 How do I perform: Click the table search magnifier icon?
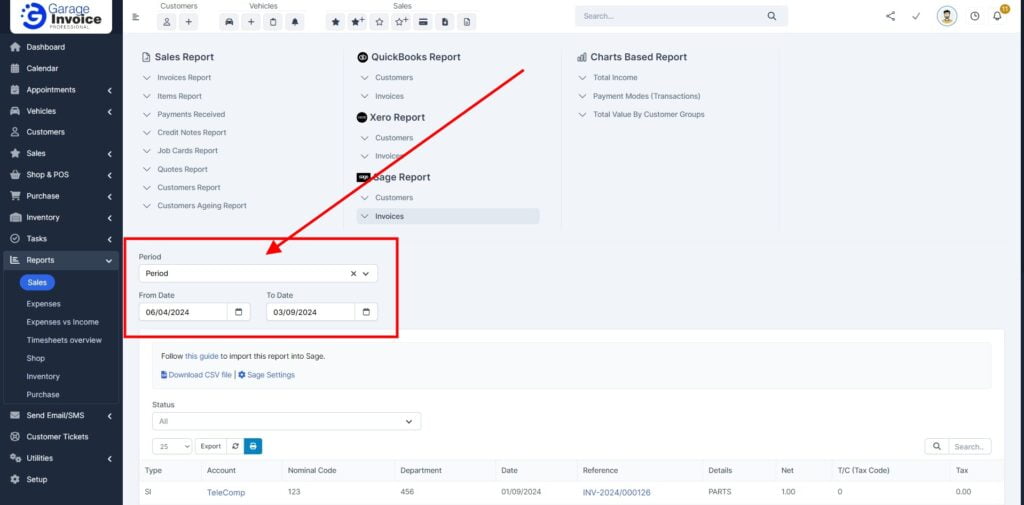click(x=936, y=446)
